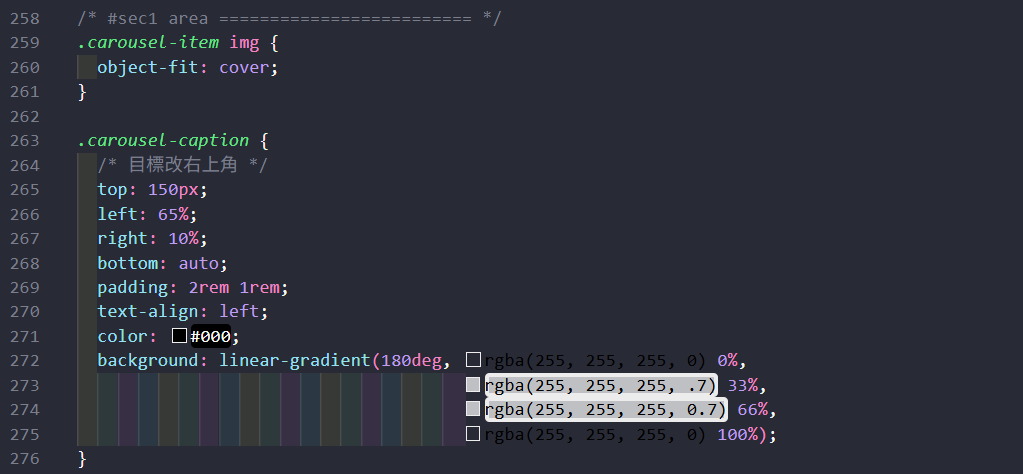
Task: Click the black #000 color swatch
Action: 180,336
